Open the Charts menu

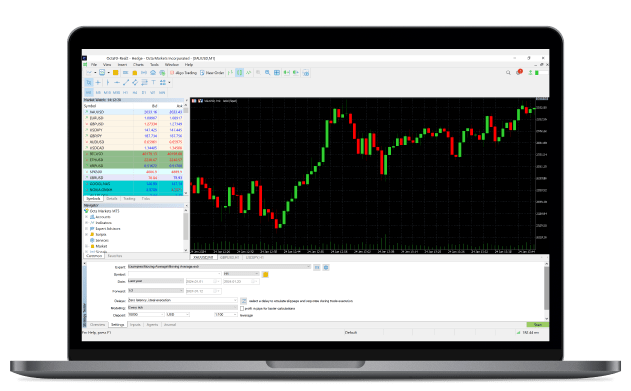point(138,64)
